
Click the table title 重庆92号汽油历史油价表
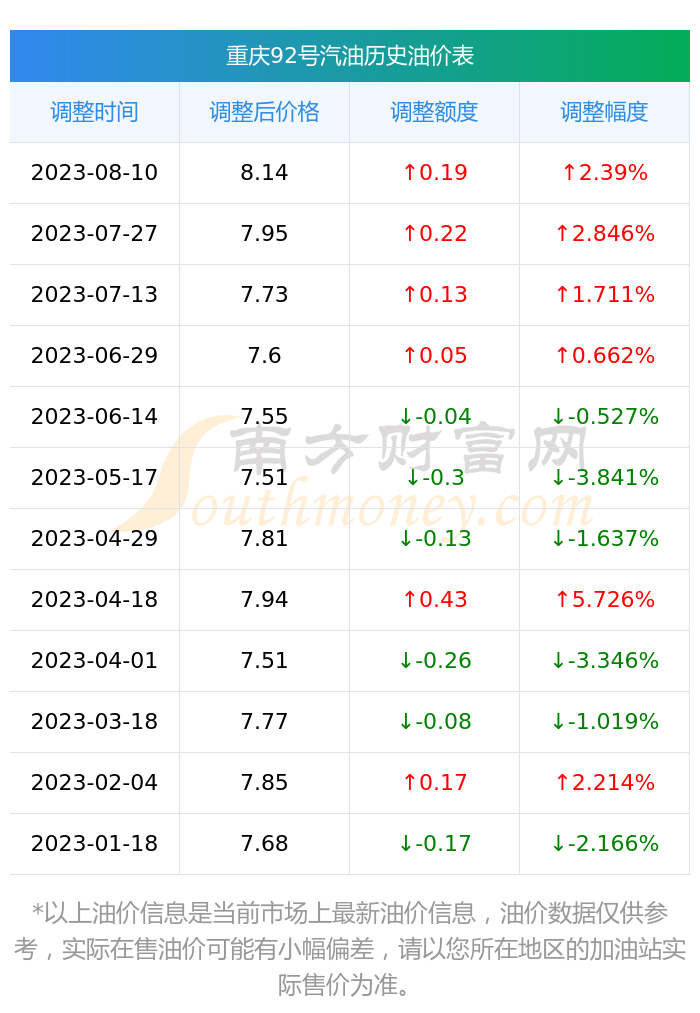coord(350,56)
